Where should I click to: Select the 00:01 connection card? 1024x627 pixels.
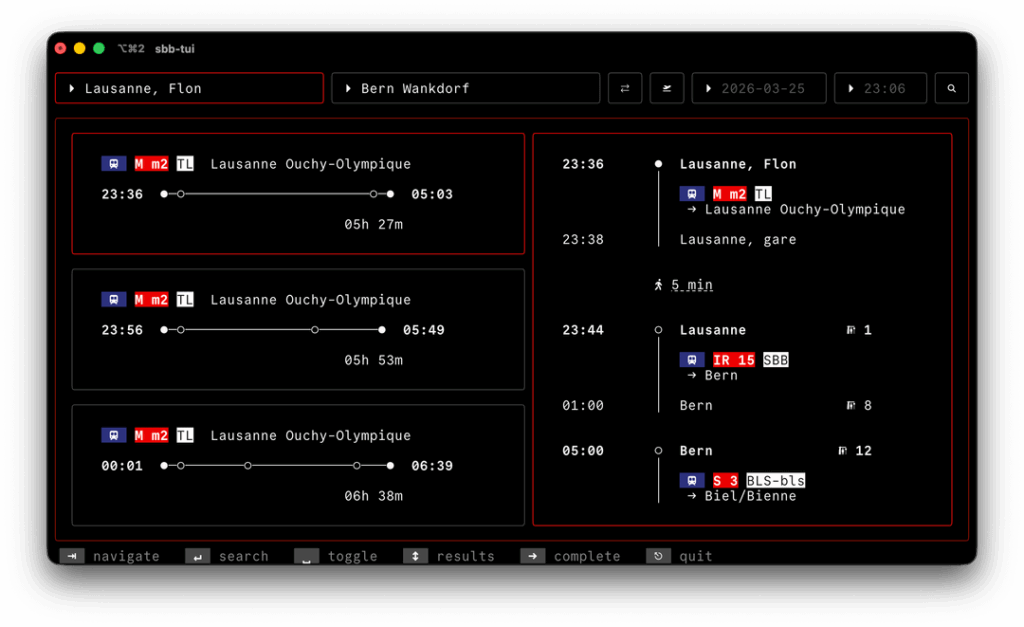297,464
